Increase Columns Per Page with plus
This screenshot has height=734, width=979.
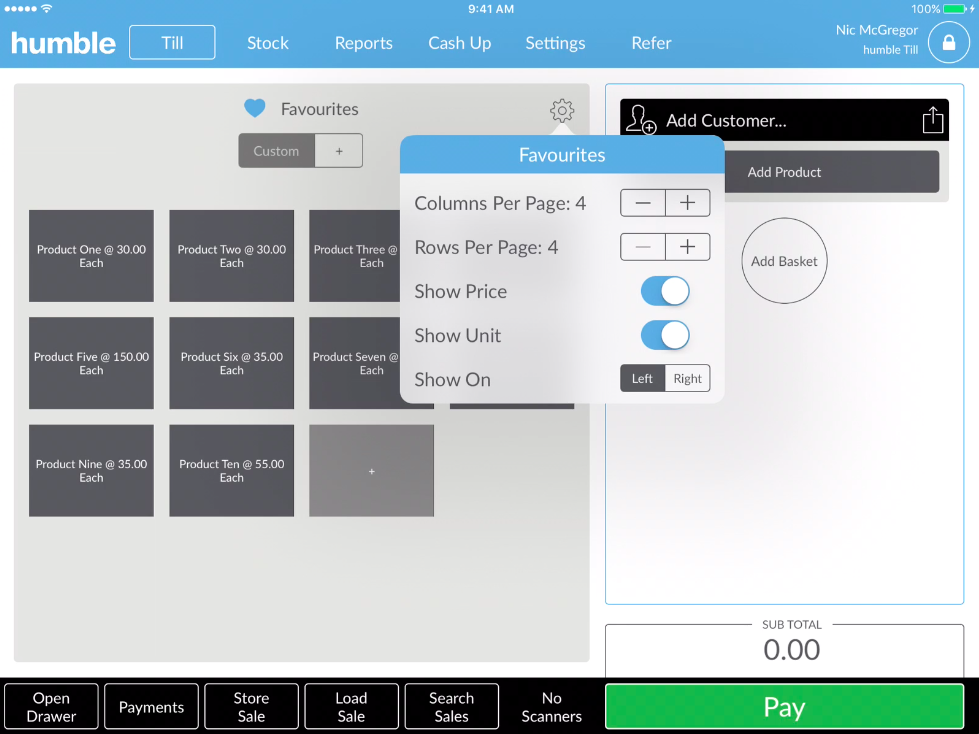coord(687,203)
